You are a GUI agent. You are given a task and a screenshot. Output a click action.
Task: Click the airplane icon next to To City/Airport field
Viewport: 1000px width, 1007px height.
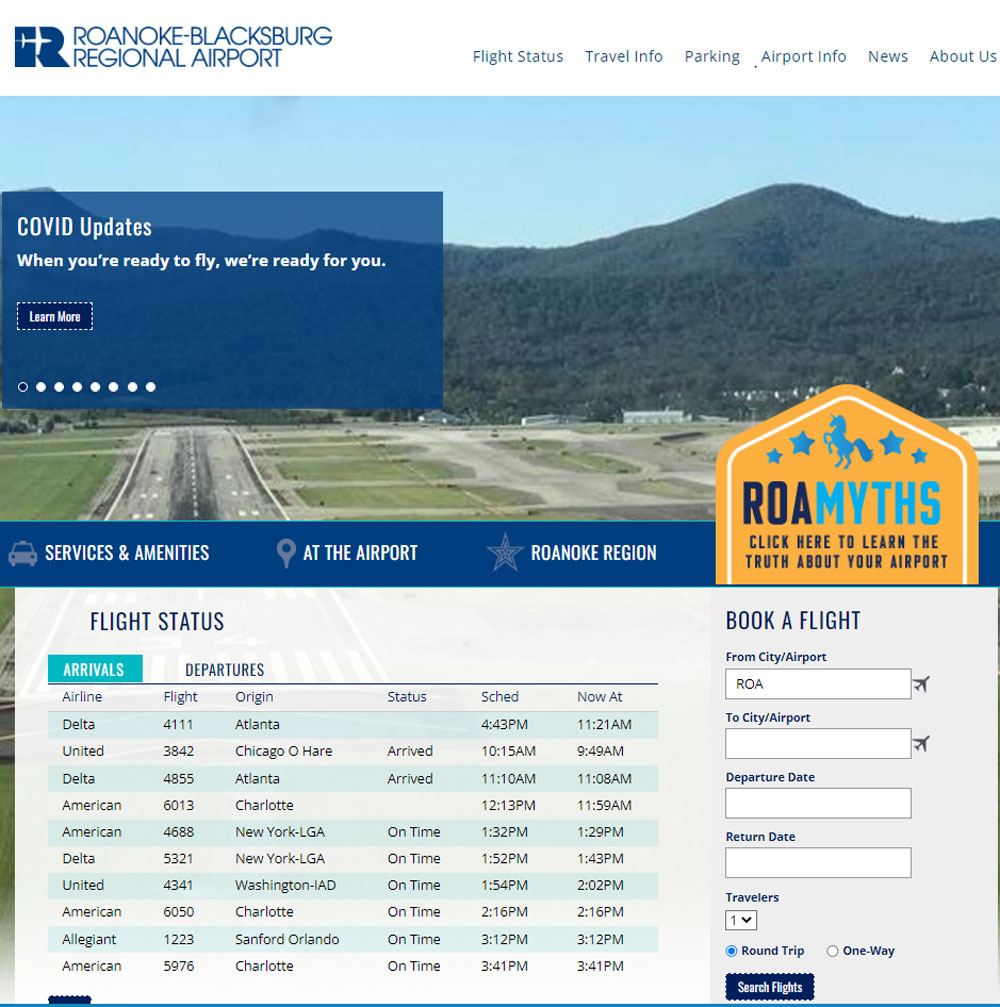point(922,744)
